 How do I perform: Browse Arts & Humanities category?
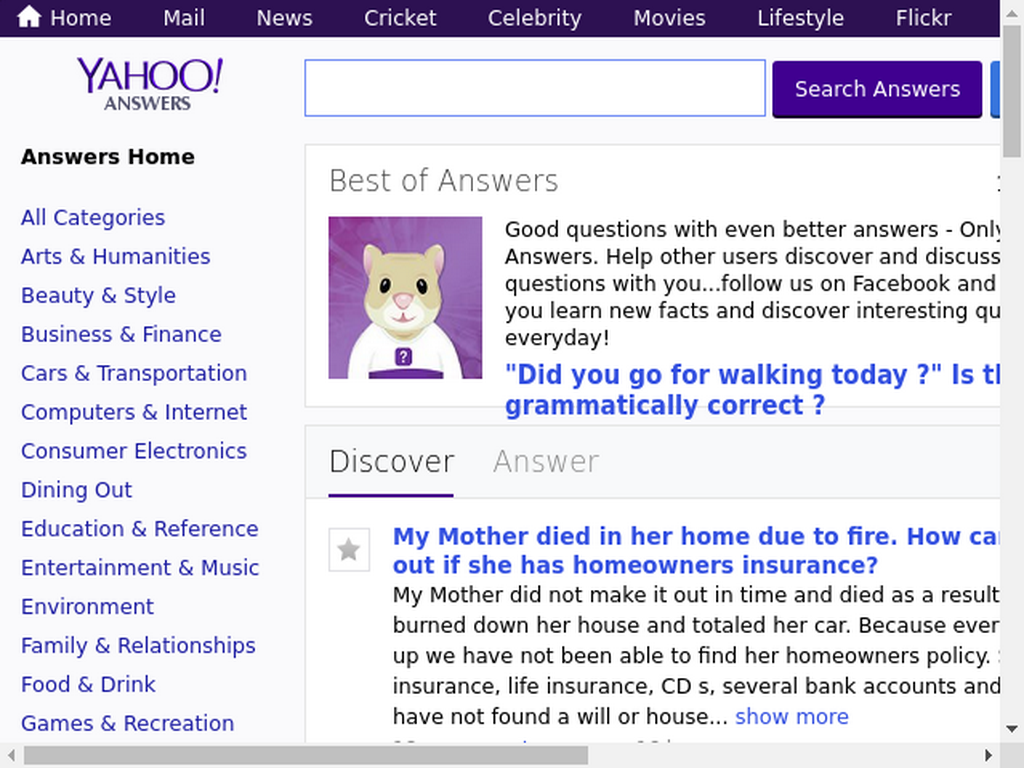[x=116, y=257]
